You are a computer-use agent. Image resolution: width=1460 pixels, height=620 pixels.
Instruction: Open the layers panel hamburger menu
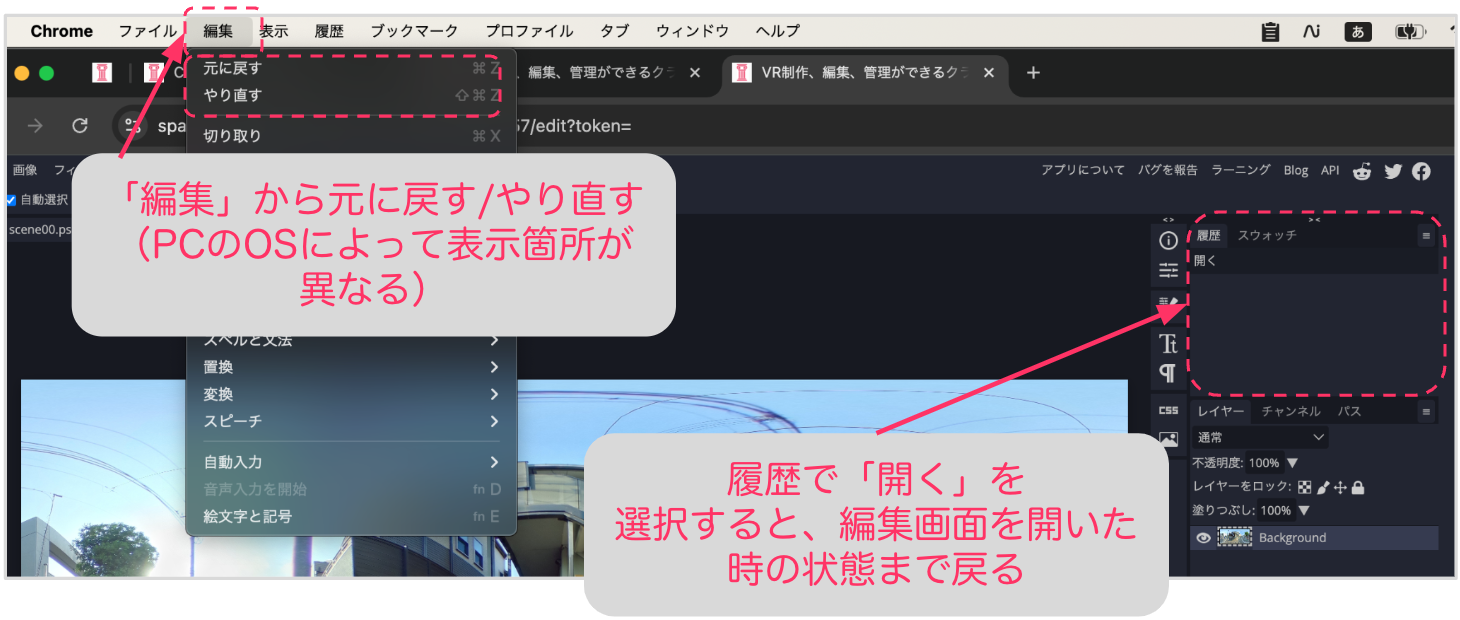(x=1426, y=411)
